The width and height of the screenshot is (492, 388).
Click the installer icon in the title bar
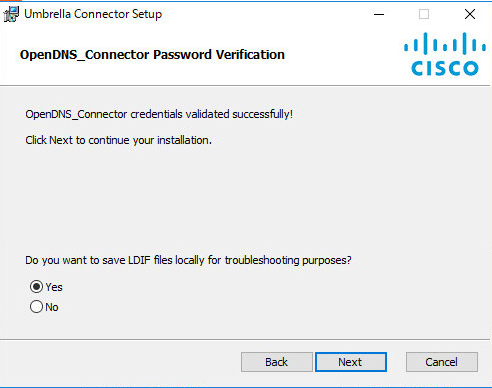pyautogui.click(x=11, y=14)
